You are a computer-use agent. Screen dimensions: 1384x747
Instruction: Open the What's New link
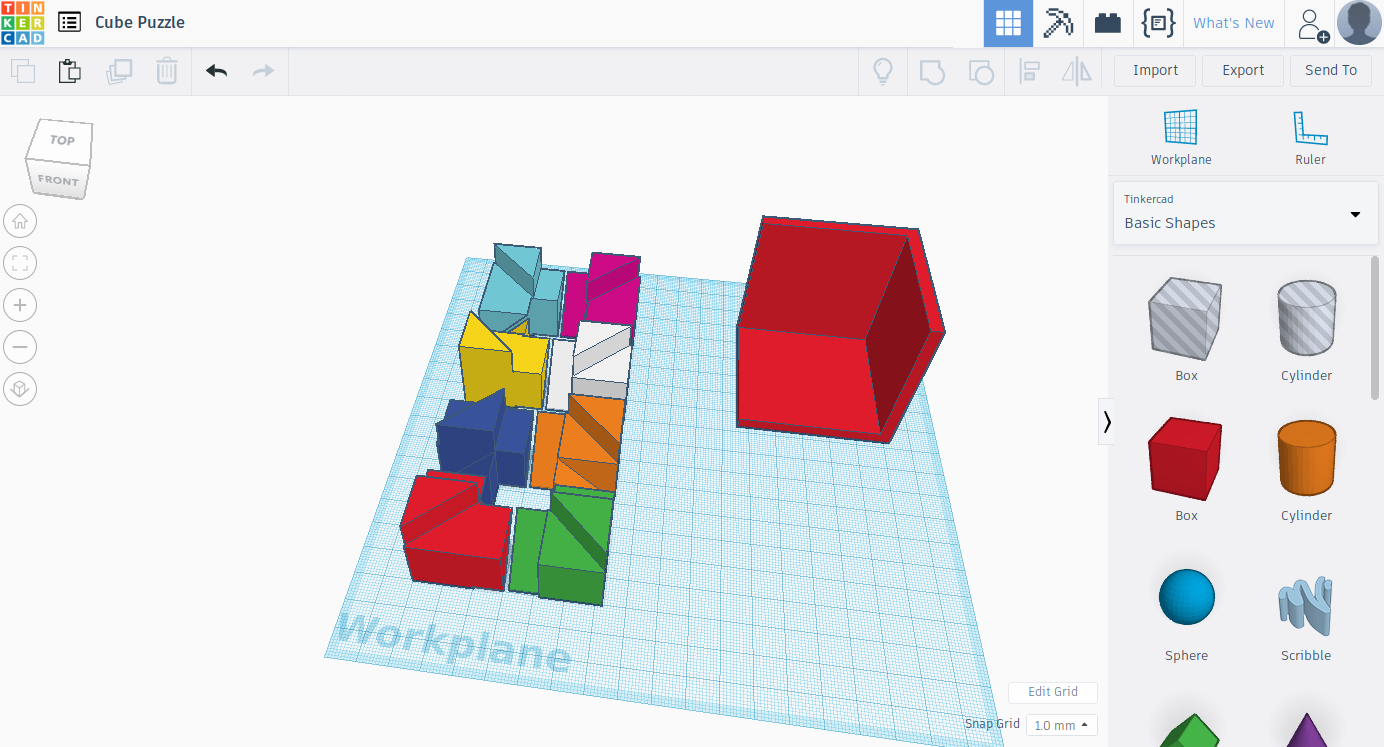pos(1234,23)
